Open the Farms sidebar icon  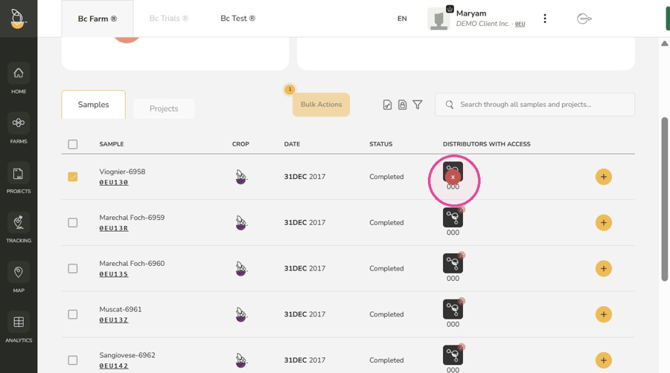(x=18, y=123)
